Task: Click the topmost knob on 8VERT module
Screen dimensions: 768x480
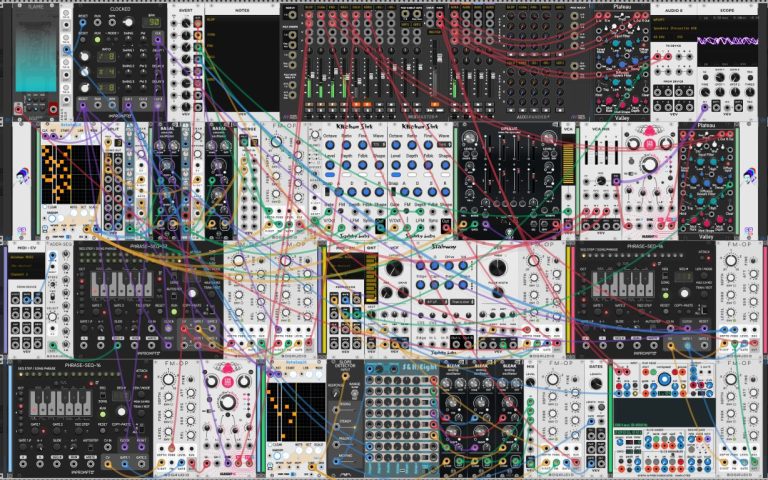Action: coord(186,23)
